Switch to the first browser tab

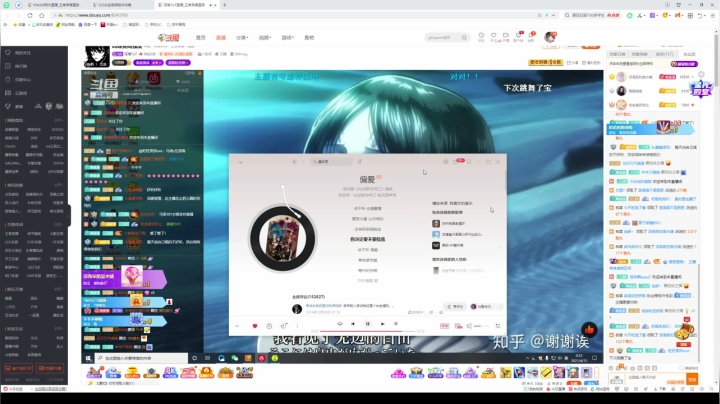56,5
